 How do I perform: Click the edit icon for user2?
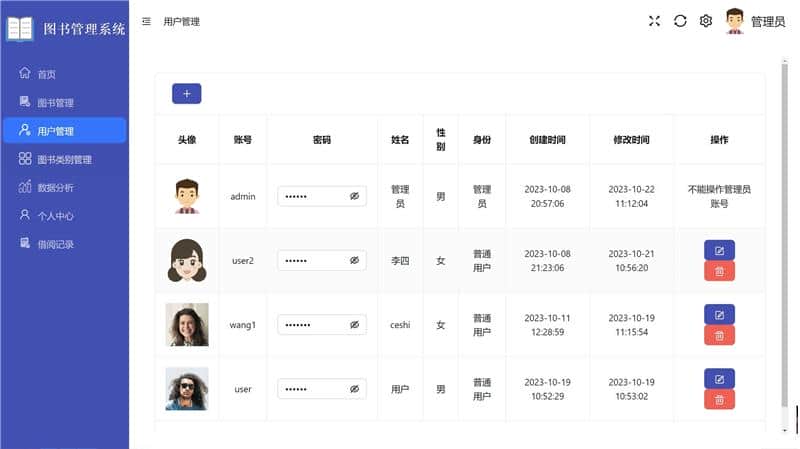pos(719,251)
